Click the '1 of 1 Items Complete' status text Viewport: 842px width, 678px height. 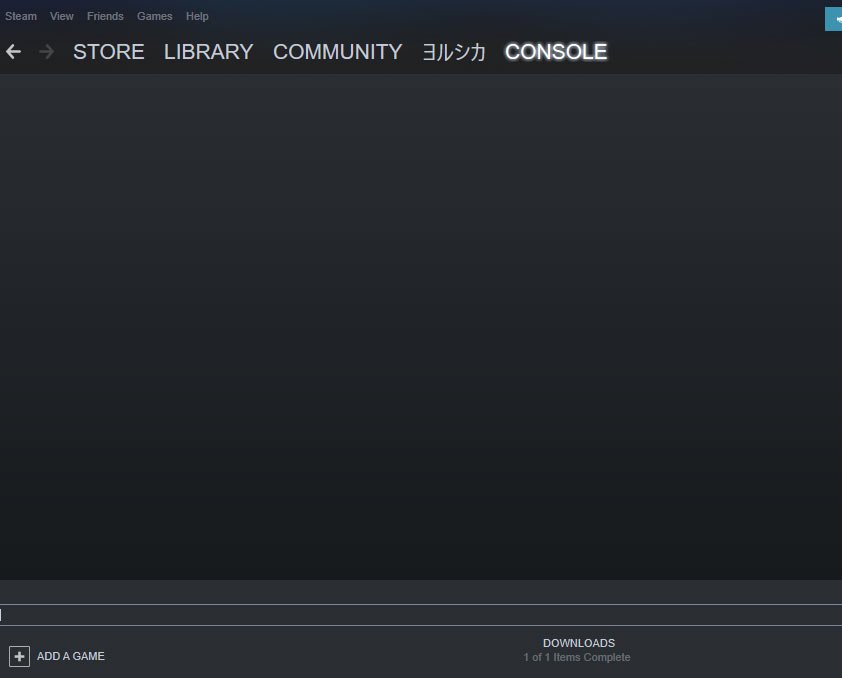pyautogui.click(x=578, y=657)
